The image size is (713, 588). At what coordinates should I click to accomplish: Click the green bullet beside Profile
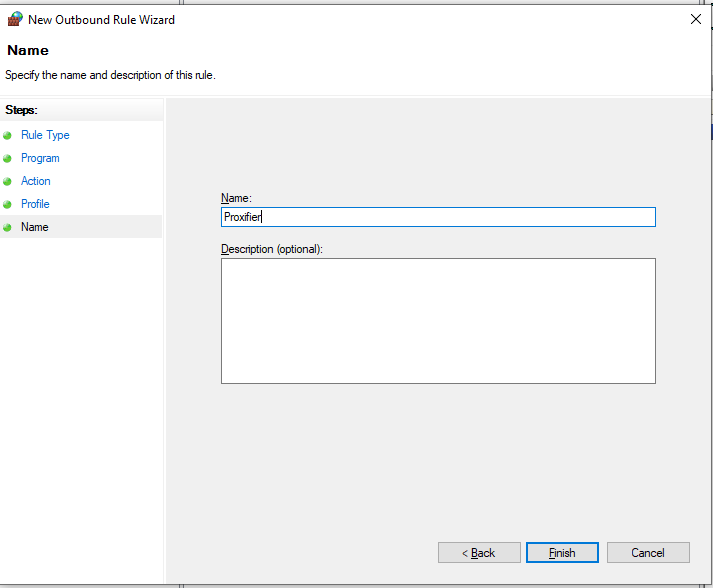coord(7,205)
